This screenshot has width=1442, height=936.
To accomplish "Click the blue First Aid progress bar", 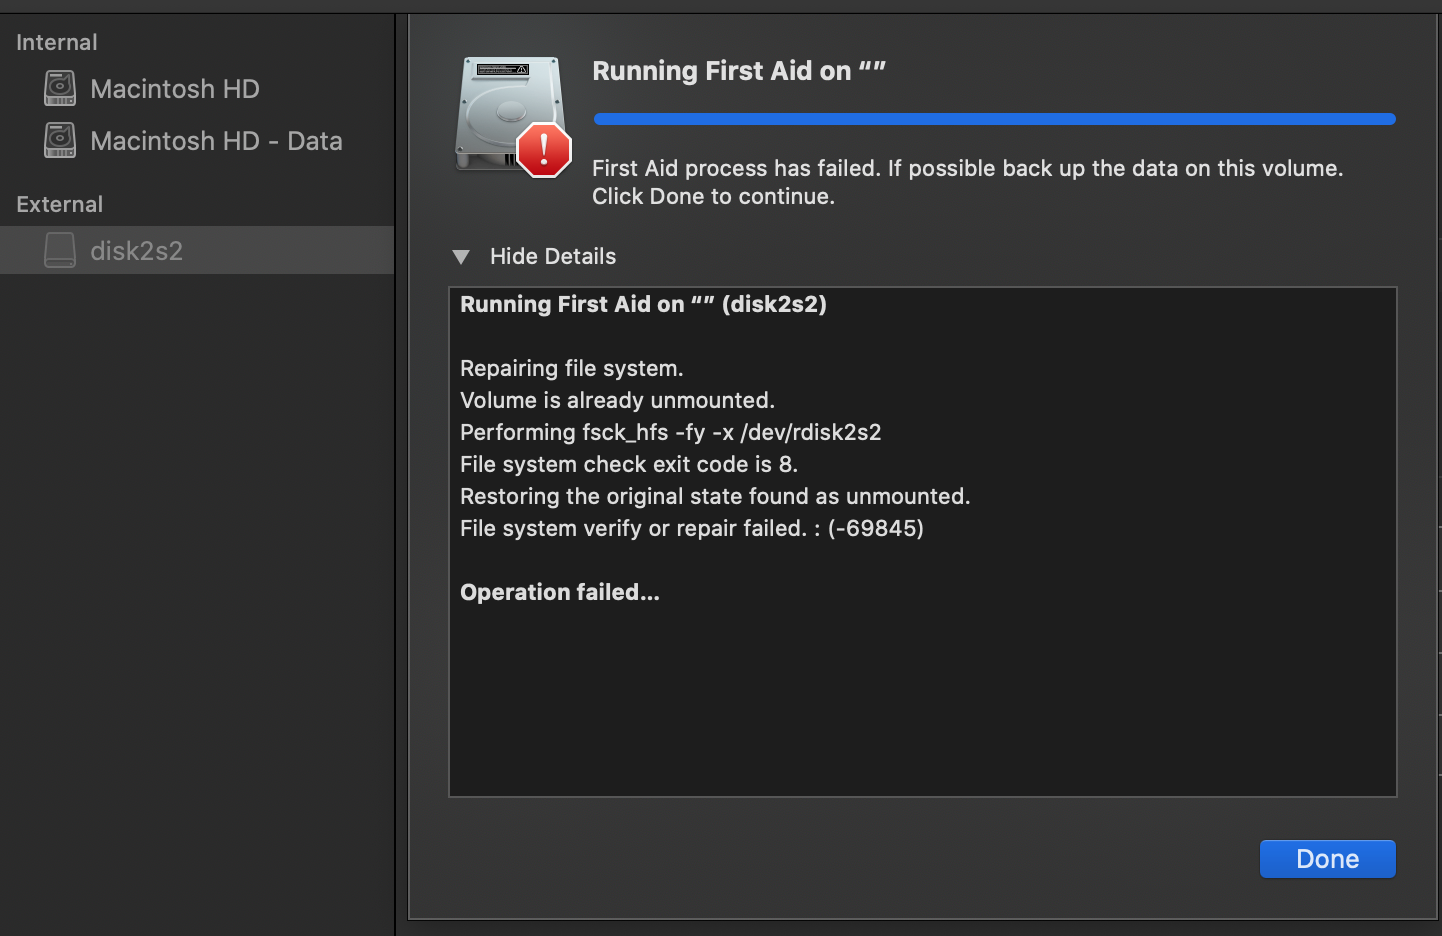I will pos(994,119).
